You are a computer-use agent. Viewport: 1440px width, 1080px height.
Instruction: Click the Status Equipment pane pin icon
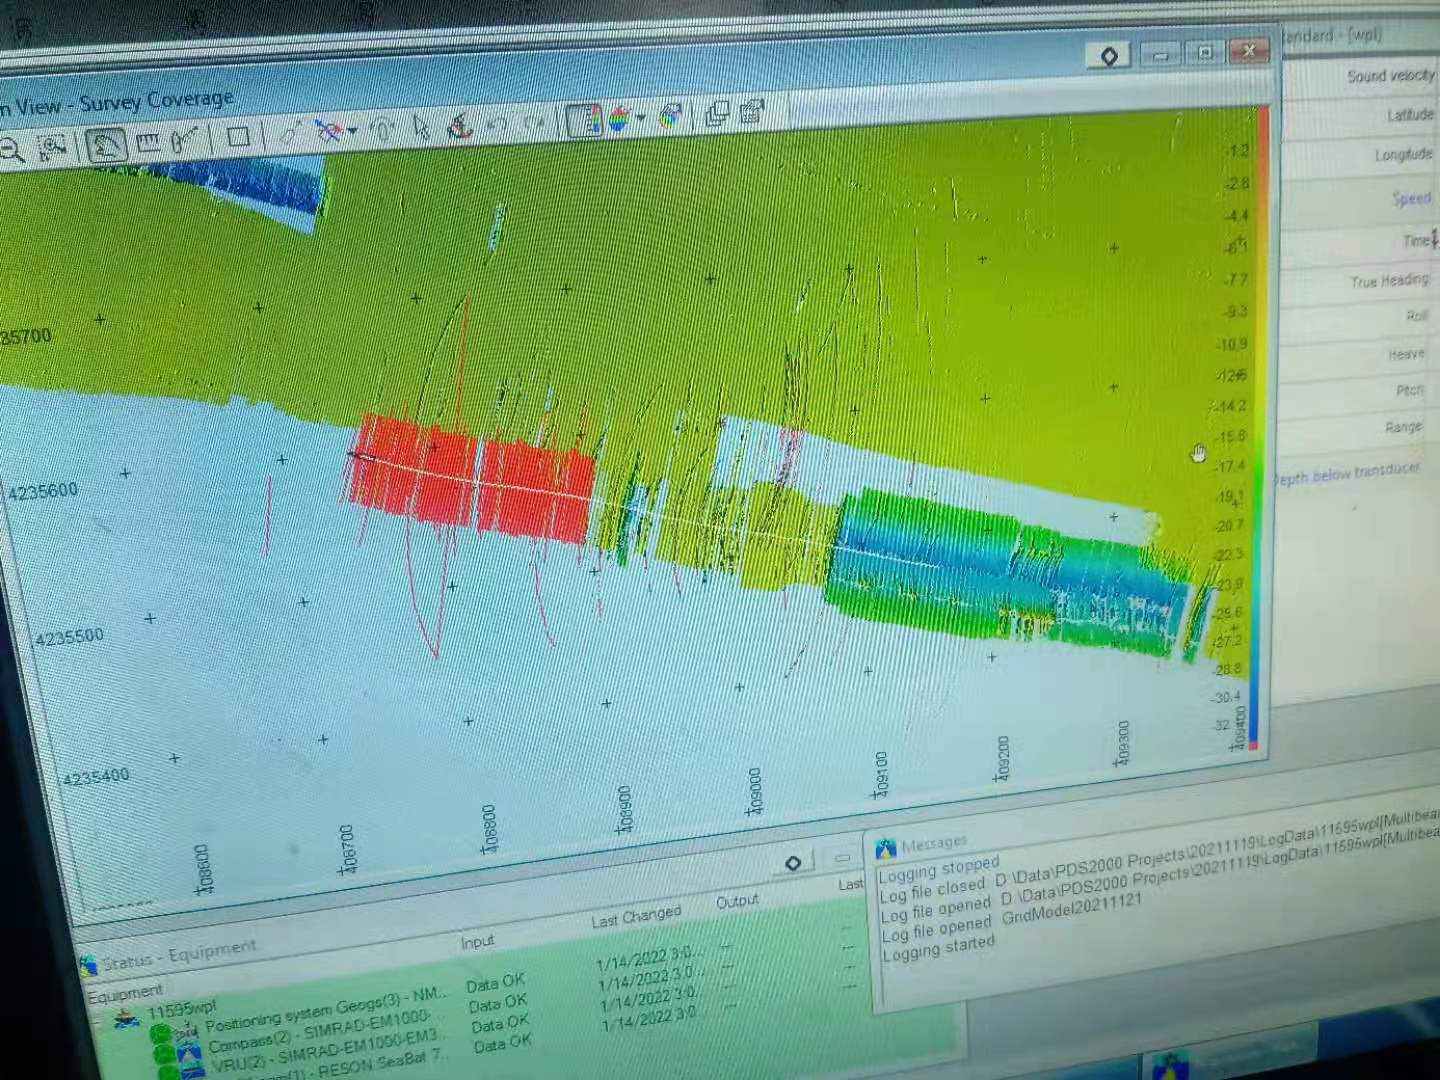(x=793, y=862)
